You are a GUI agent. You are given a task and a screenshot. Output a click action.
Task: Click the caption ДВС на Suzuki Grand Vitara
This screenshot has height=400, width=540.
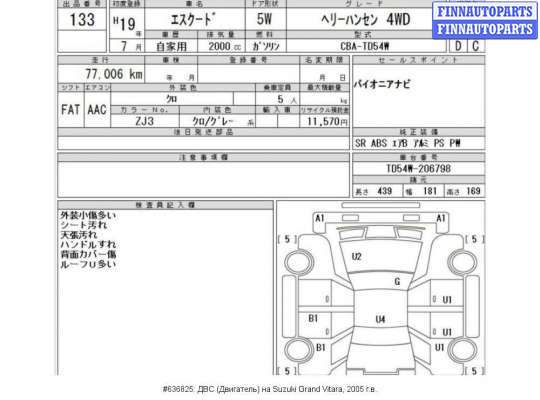pyautogui.click(x=270, y=389)
